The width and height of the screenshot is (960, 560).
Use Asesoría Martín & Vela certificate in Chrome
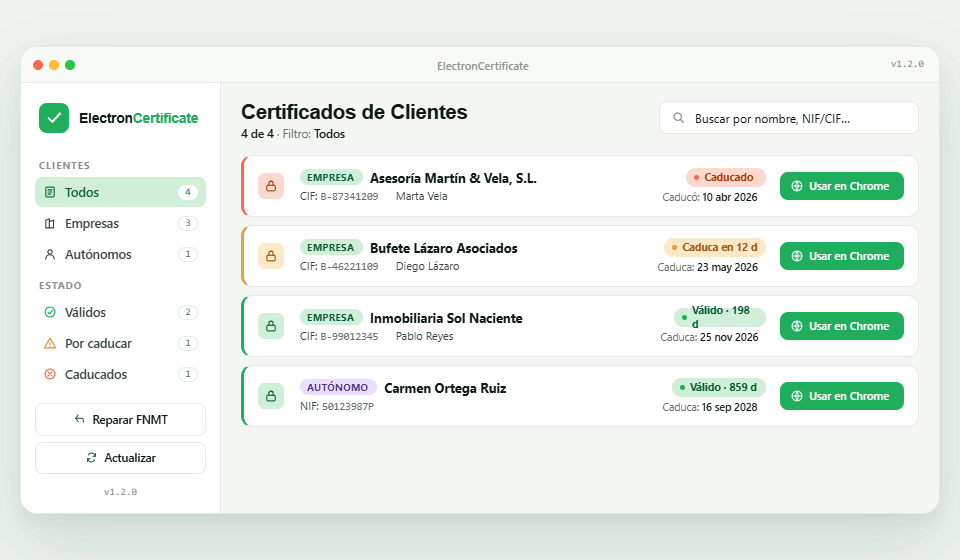[842, 186]
